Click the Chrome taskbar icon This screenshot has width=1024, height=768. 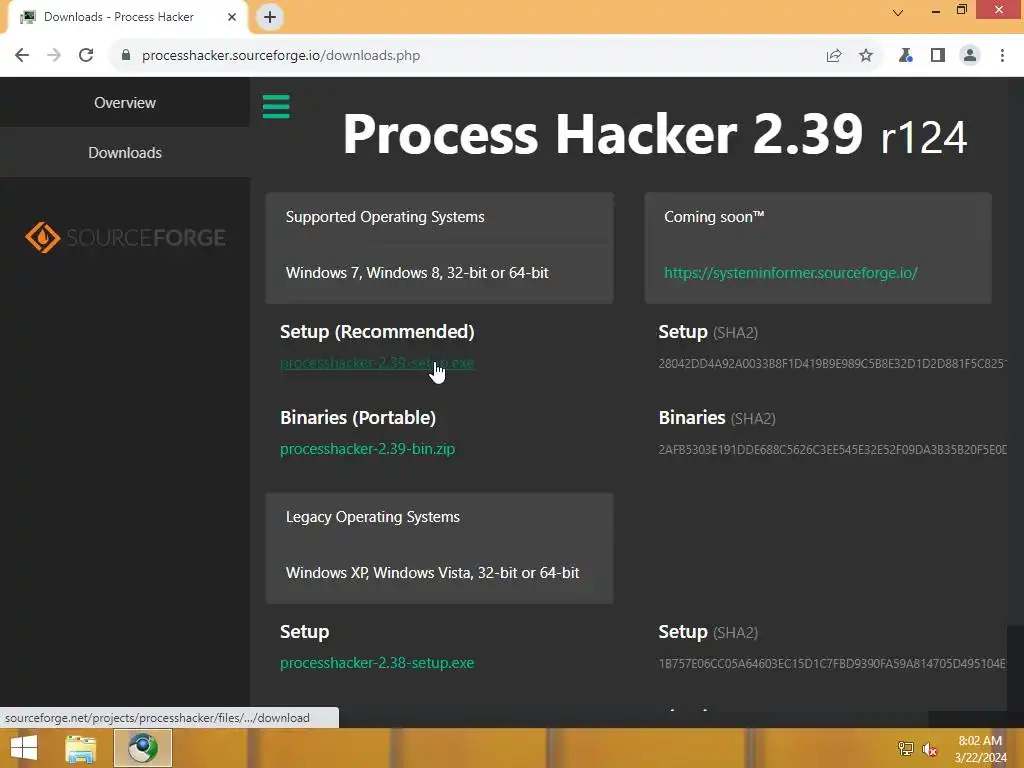tap(143, 748)
